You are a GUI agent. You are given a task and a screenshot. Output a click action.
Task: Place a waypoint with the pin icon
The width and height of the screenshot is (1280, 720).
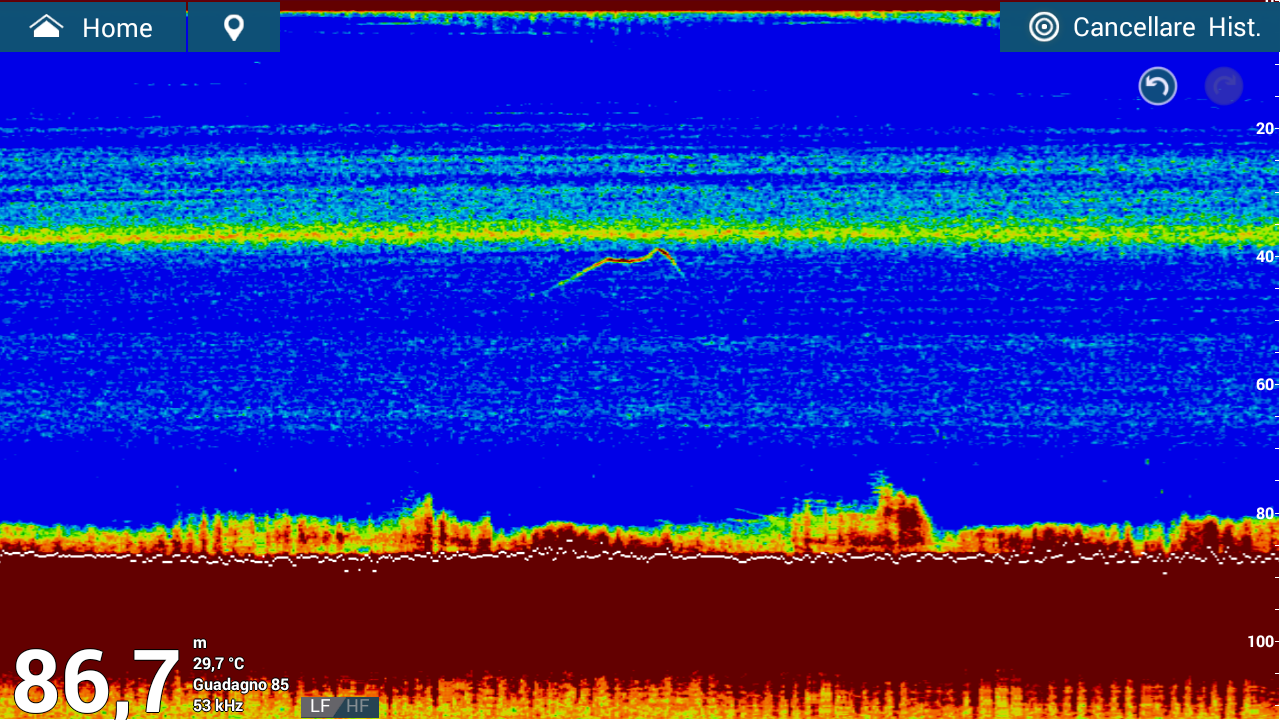[x=234, y=27]
